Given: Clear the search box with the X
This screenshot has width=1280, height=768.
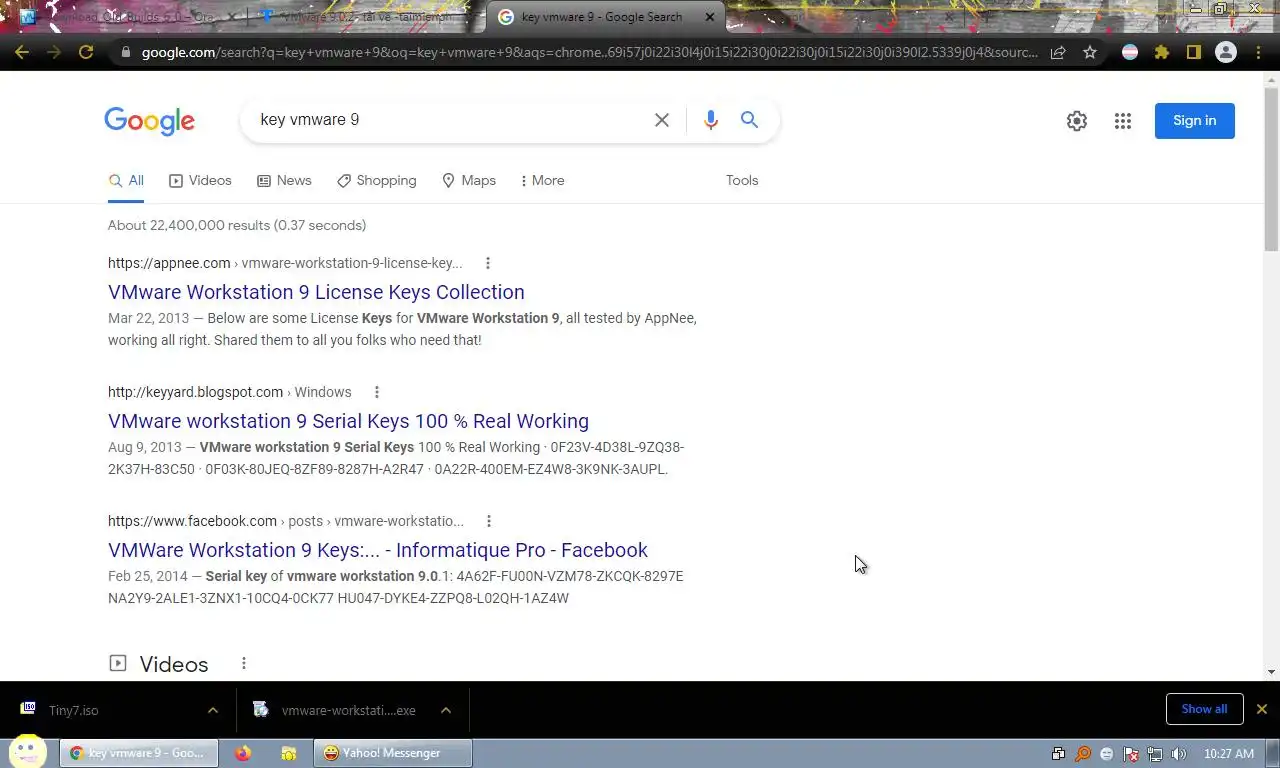Looking at the screenshot, I should pos(662,120).
